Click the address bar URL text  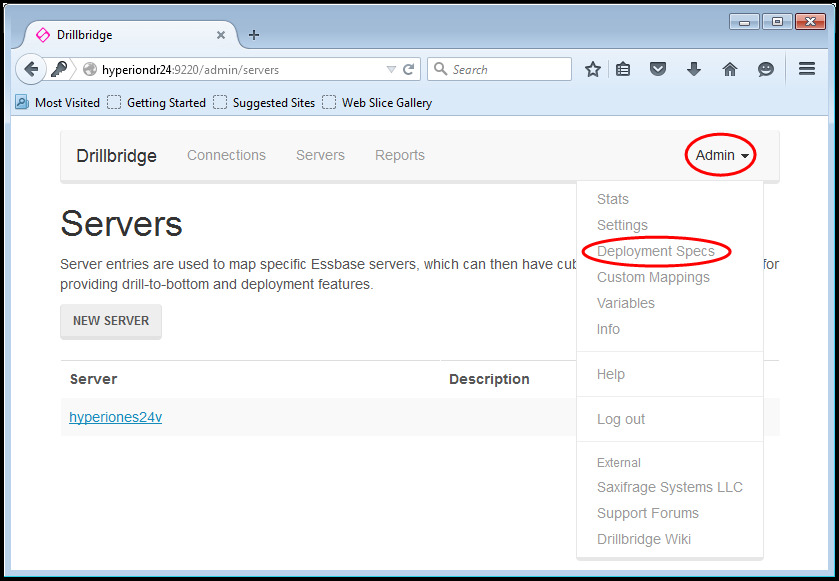pyautogui.click(x=190, y=70)
